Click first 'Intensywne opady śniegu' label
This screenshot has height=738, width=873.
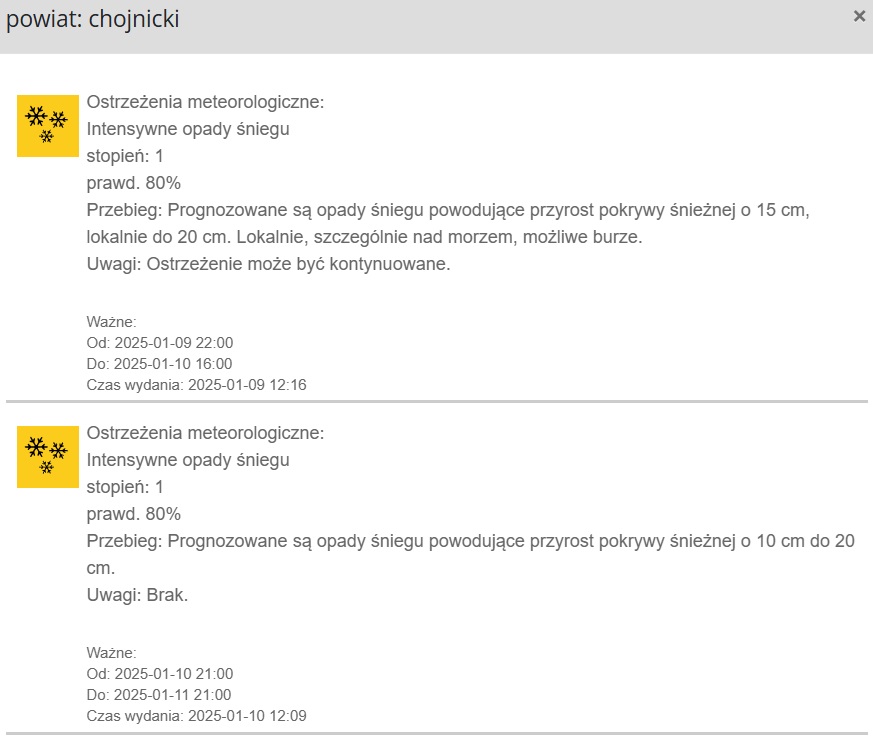click(x=188, y=129)
